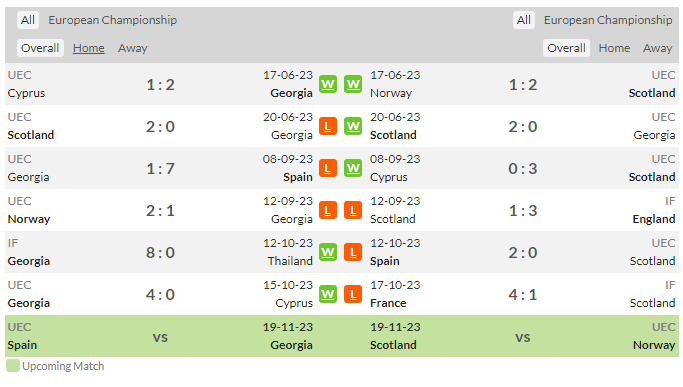Switch to the right Home tab
This screenshot has height=387, width=683.
click(614, 48)
